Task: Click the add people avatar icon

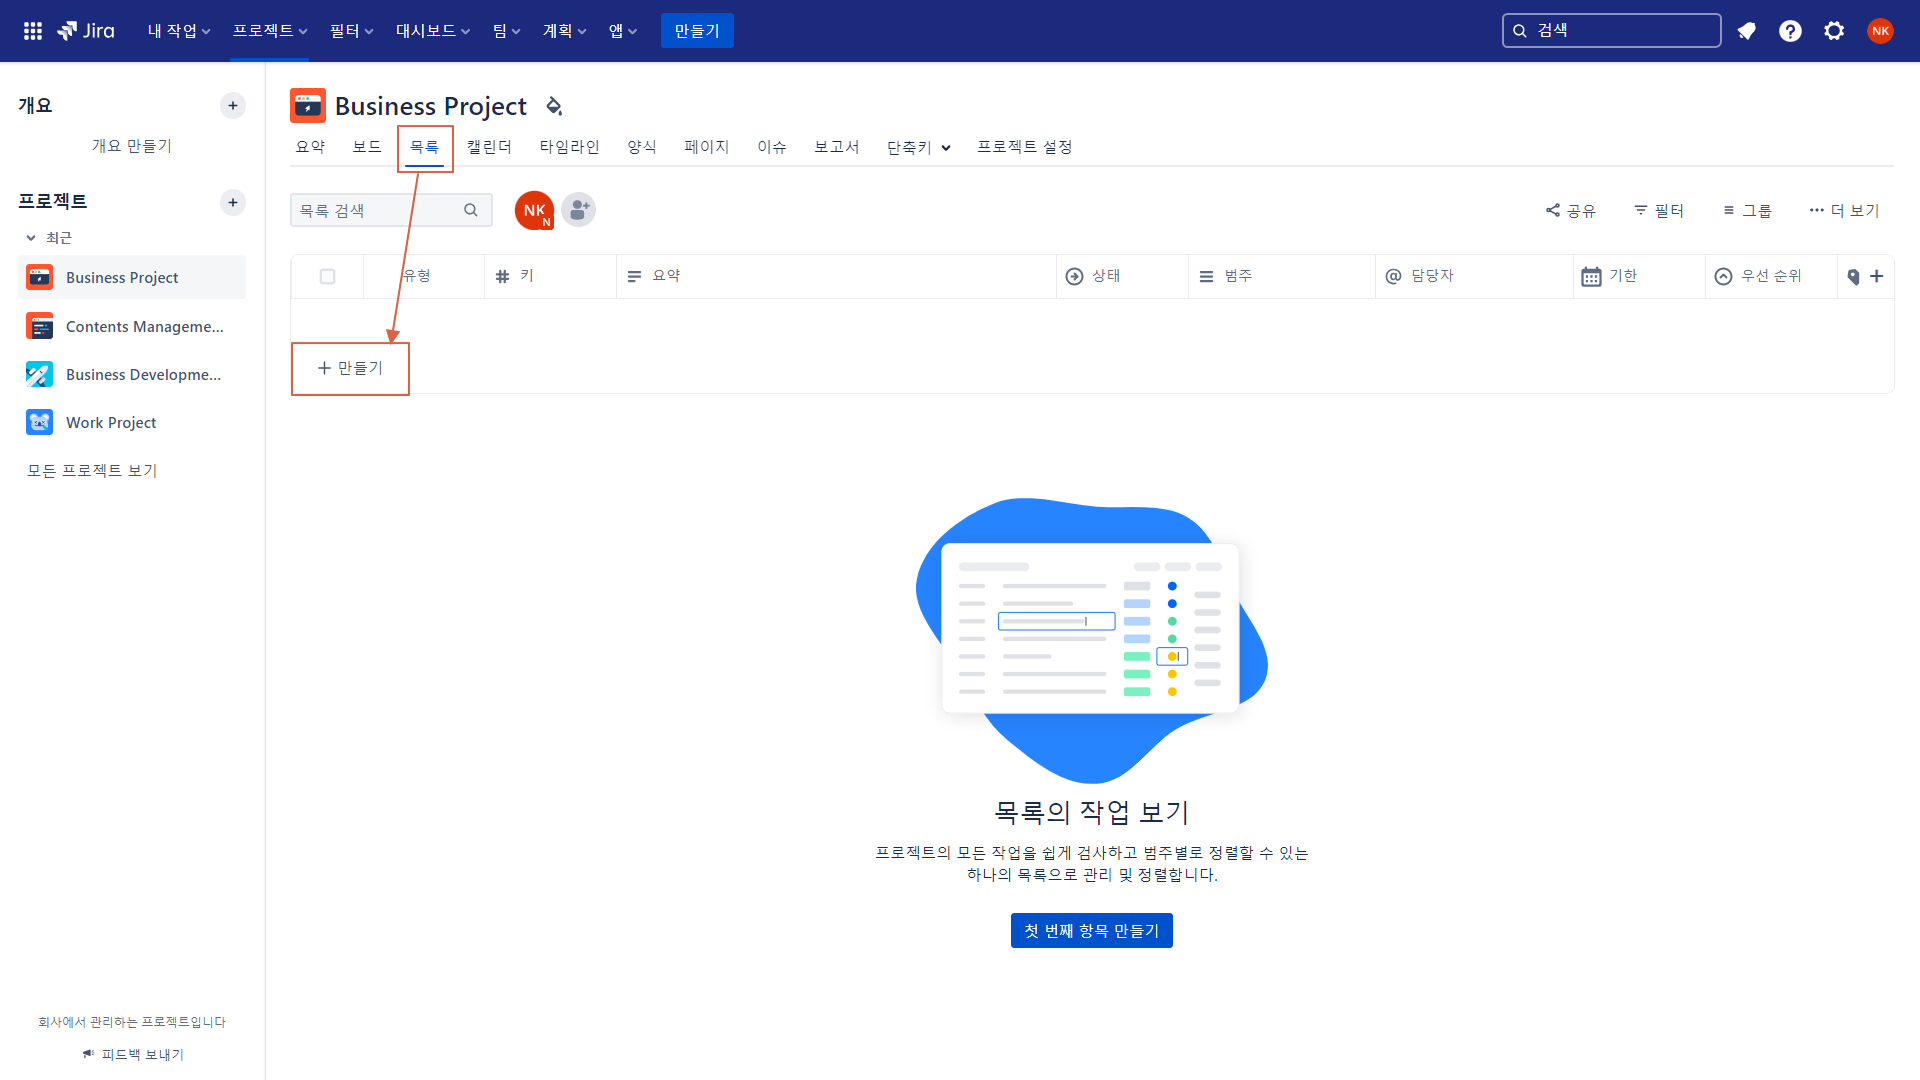Action: point(578,210)
